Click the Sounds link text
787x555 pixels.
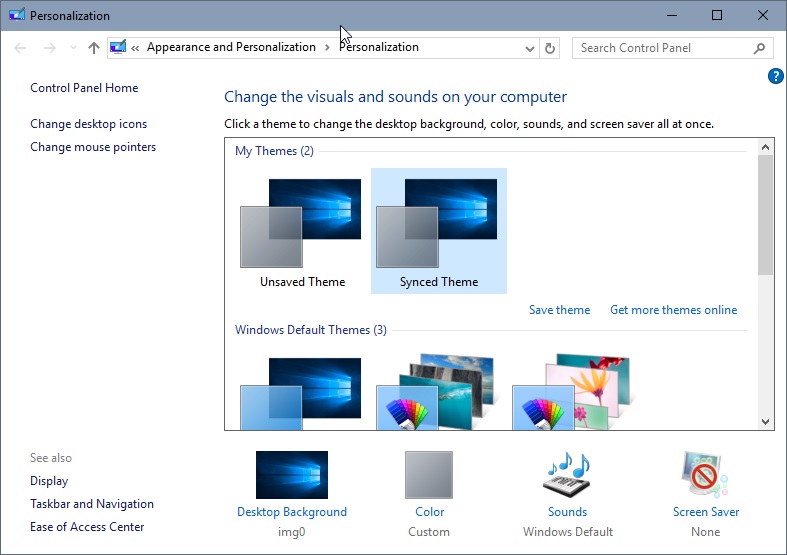568,512
